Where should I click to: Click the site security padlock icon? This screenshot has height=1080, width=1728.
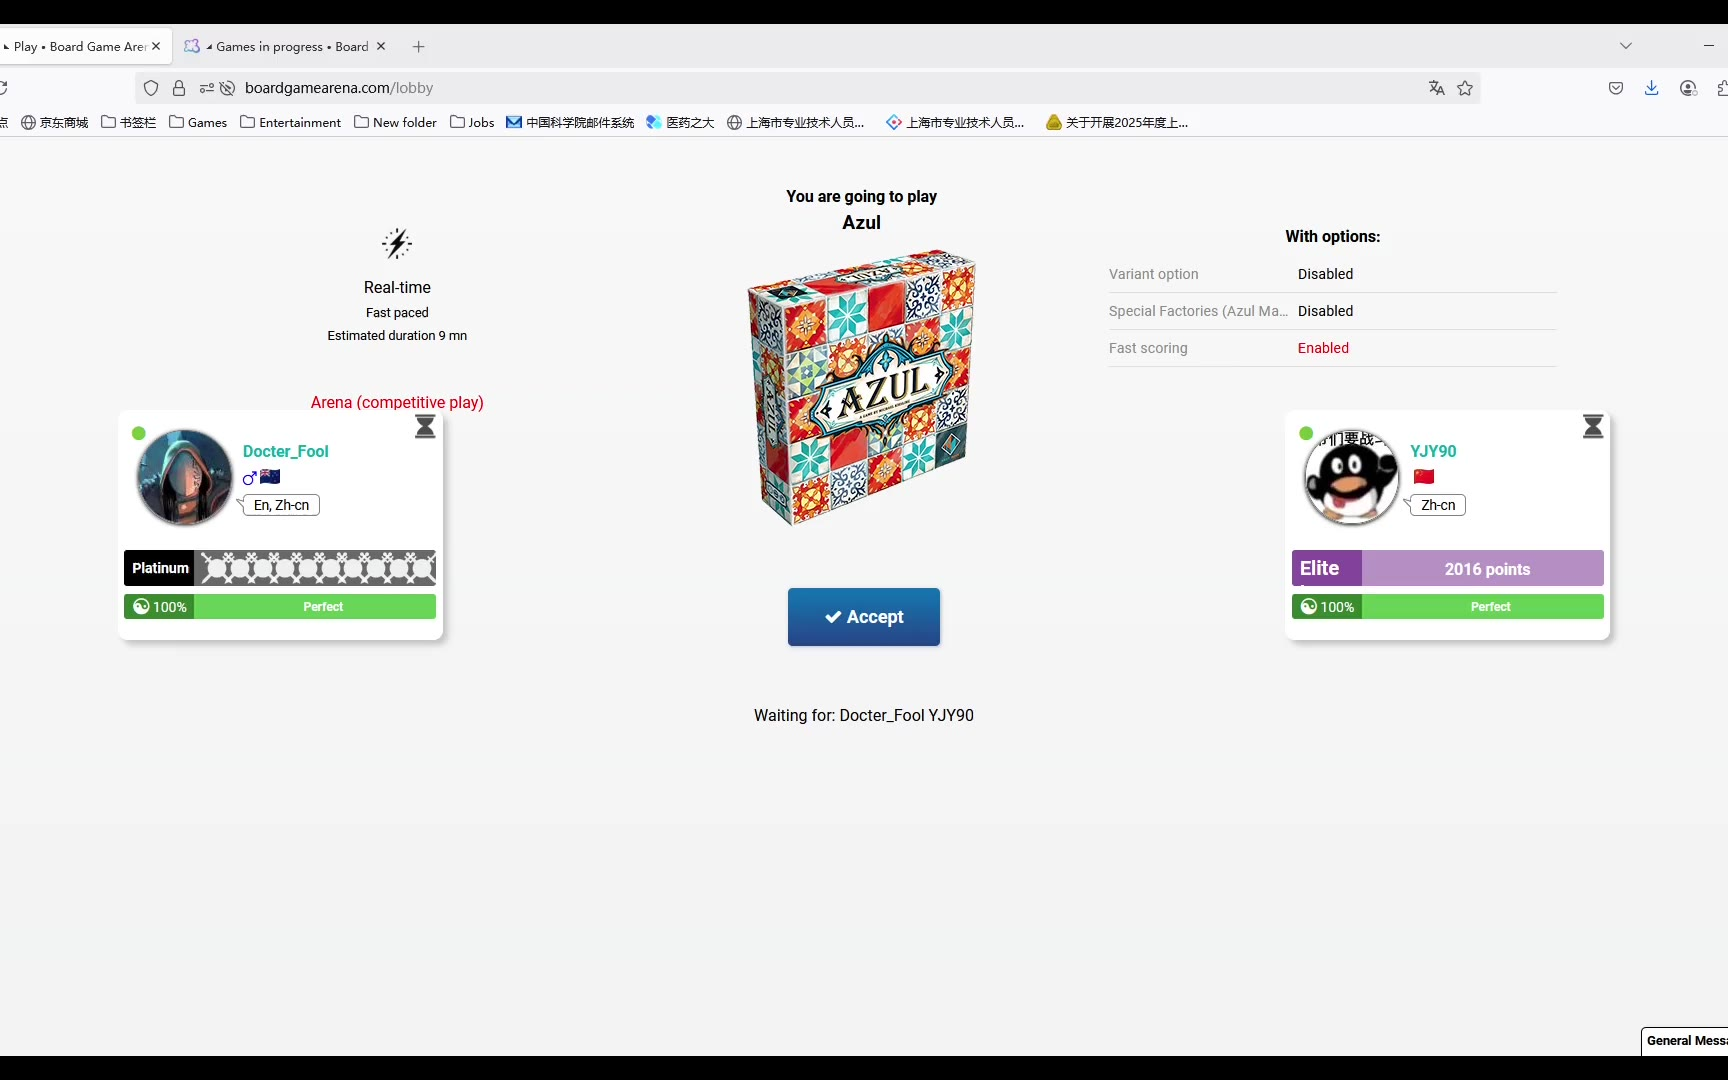tap(179, 88)
